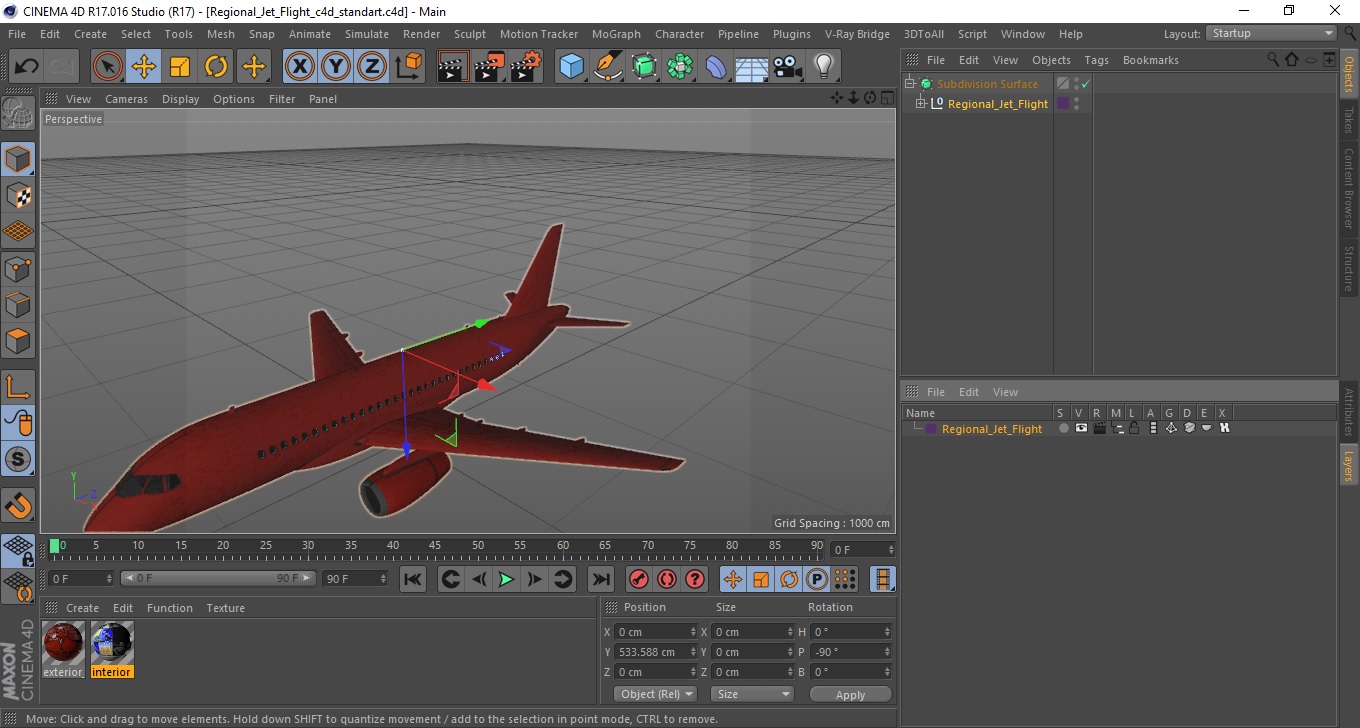Toggle layer view visibility for Regional_Jet_Flight
Image resolution: width=1360 pixels, height=728 pixels.
[1081, 428]
